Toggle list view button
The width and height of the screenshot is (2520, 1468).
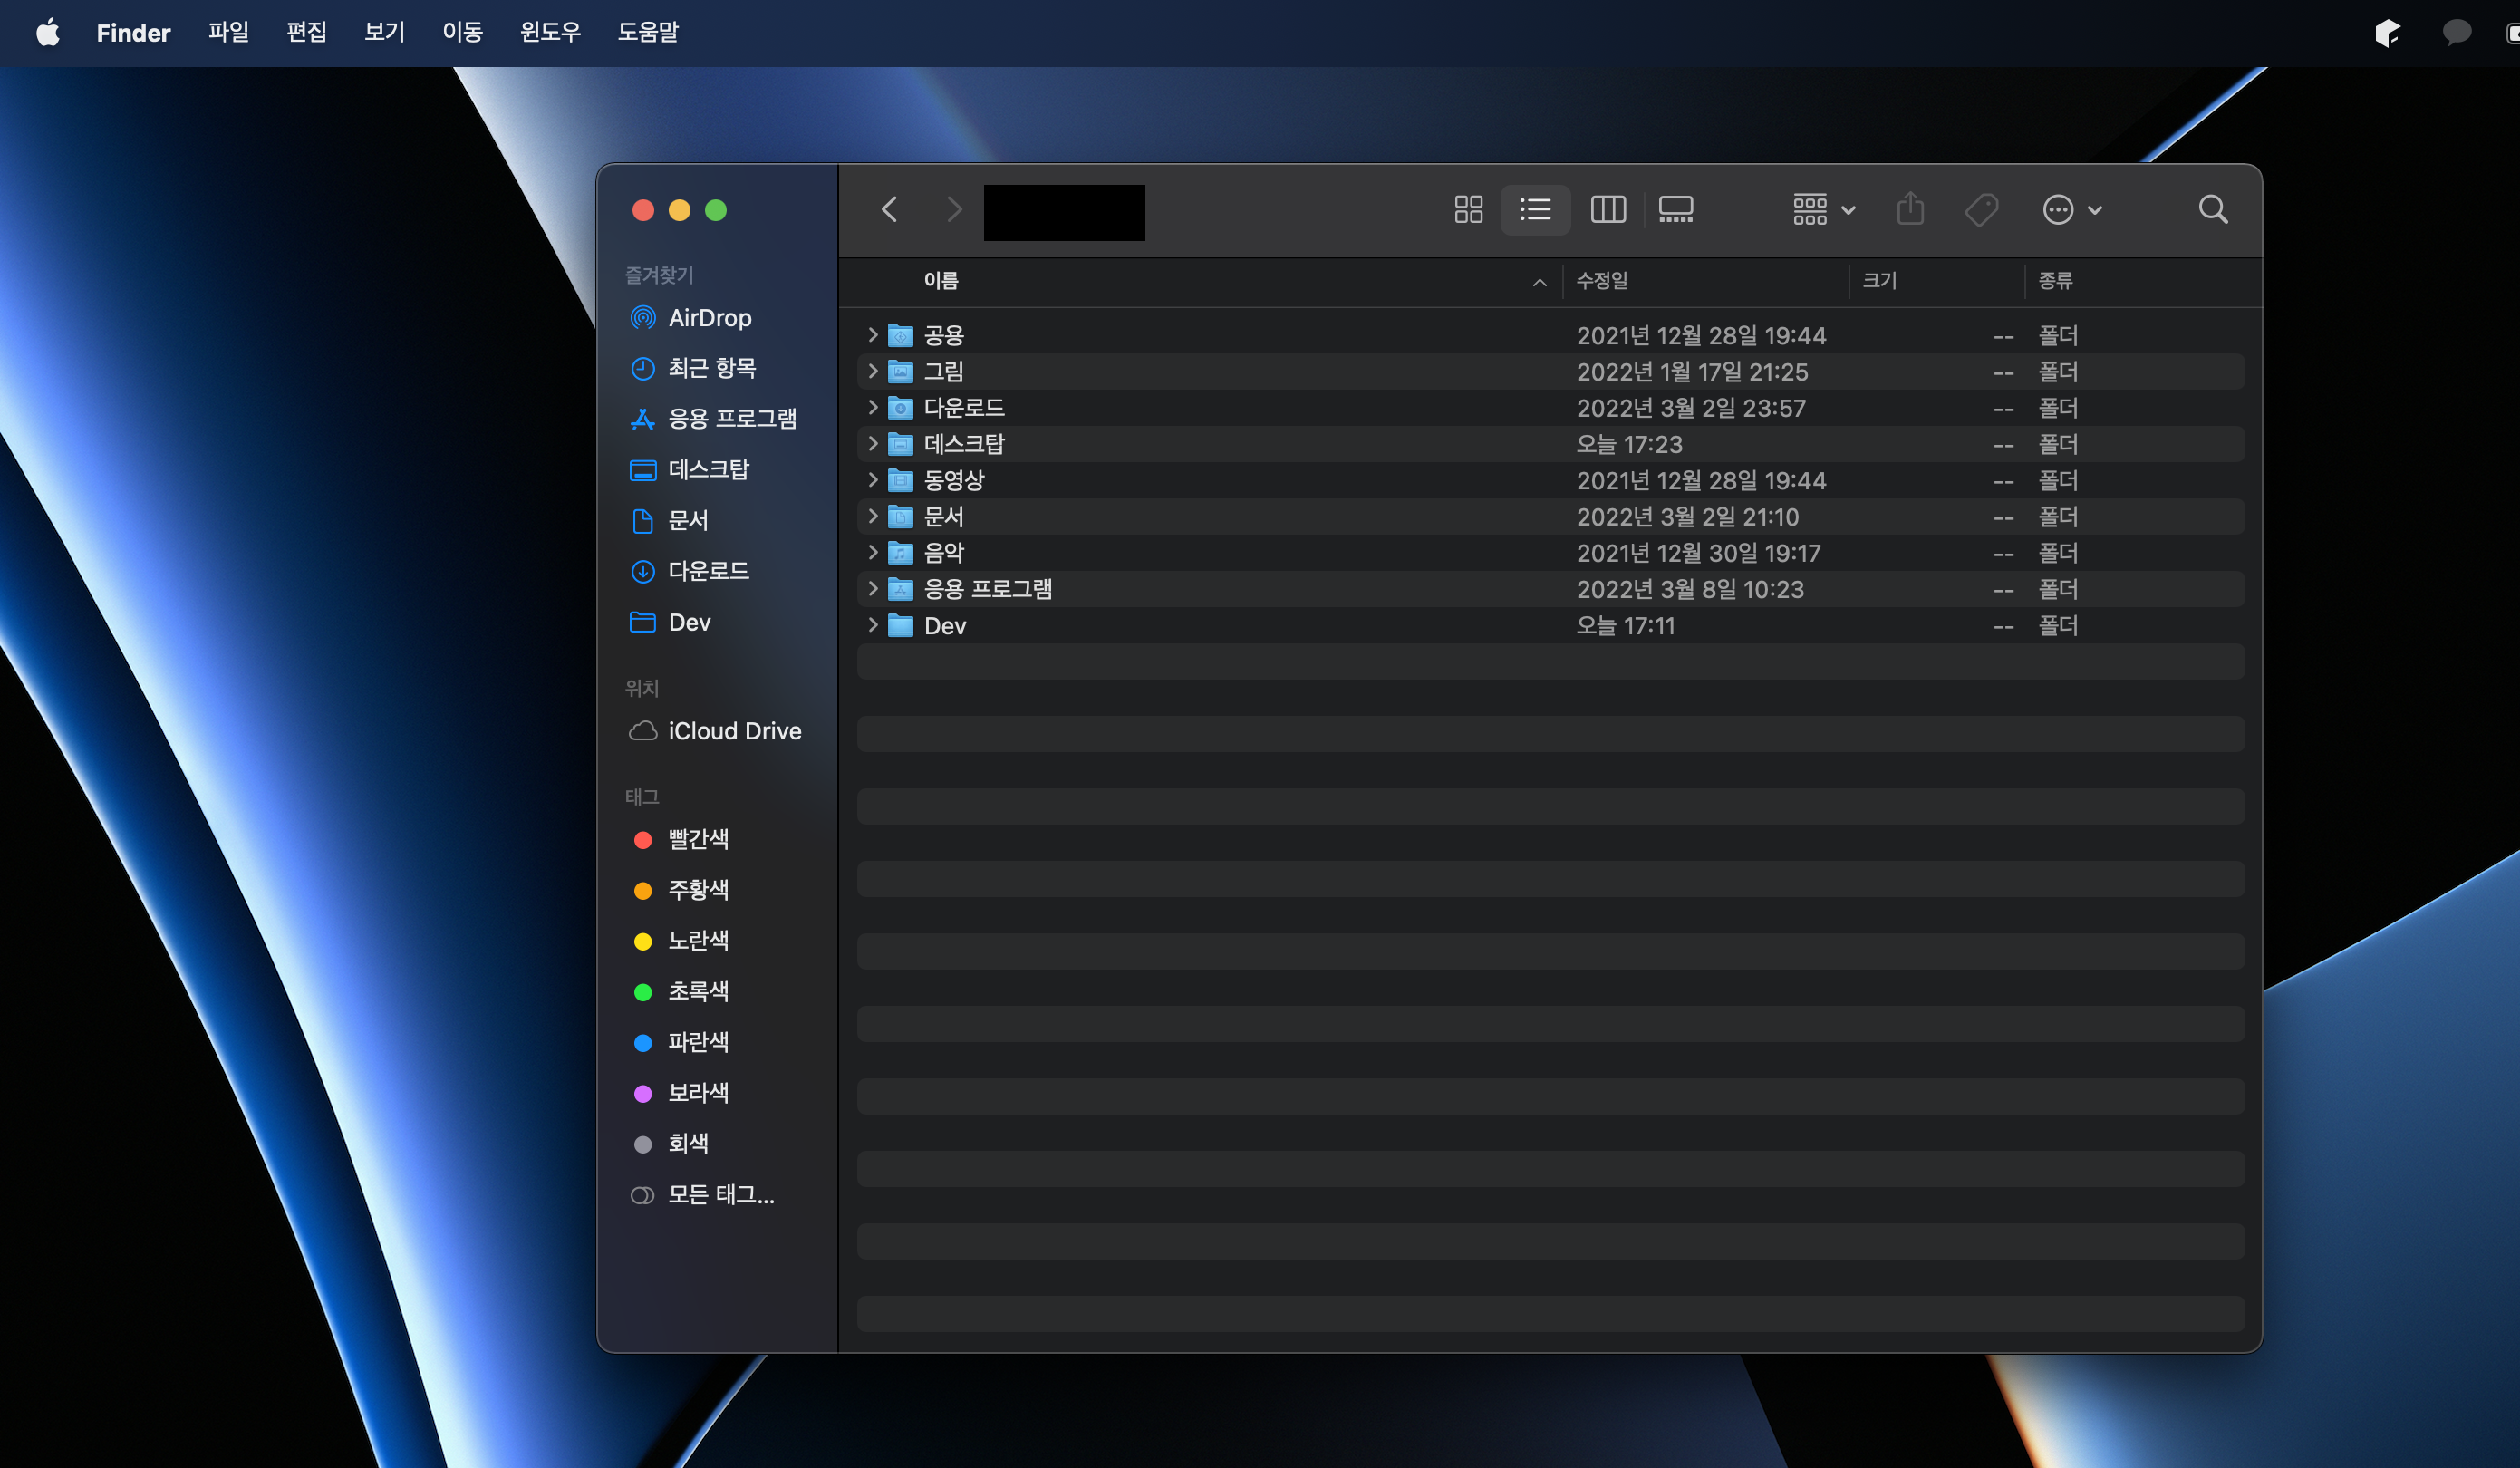(x=1535, y=209)
